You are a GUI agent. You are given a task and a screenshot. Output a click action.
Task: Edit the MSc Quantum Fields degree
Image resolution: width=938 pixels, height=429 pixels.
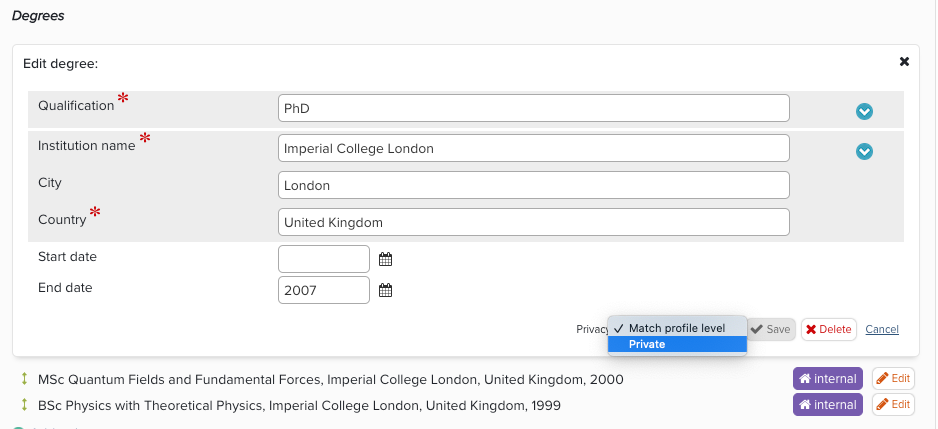coord(893,379)
